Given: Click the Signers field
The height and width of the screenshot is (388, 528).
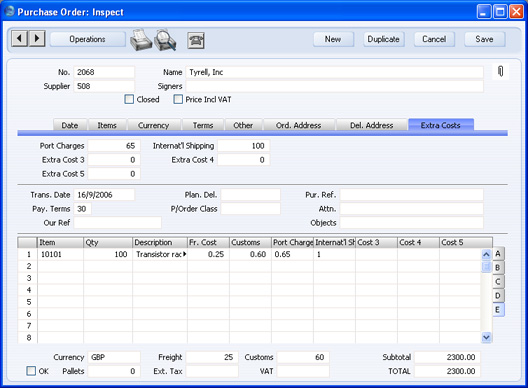Looking at the screenshot, I should [x=335, y=86].
